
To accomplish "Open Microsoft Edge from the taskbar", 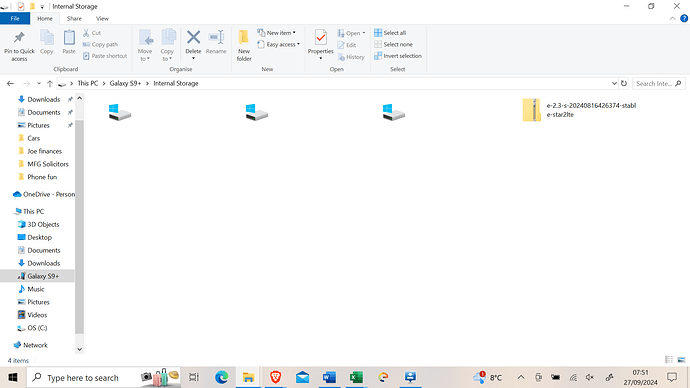I will pyautogui.click(x=221, y=377).
